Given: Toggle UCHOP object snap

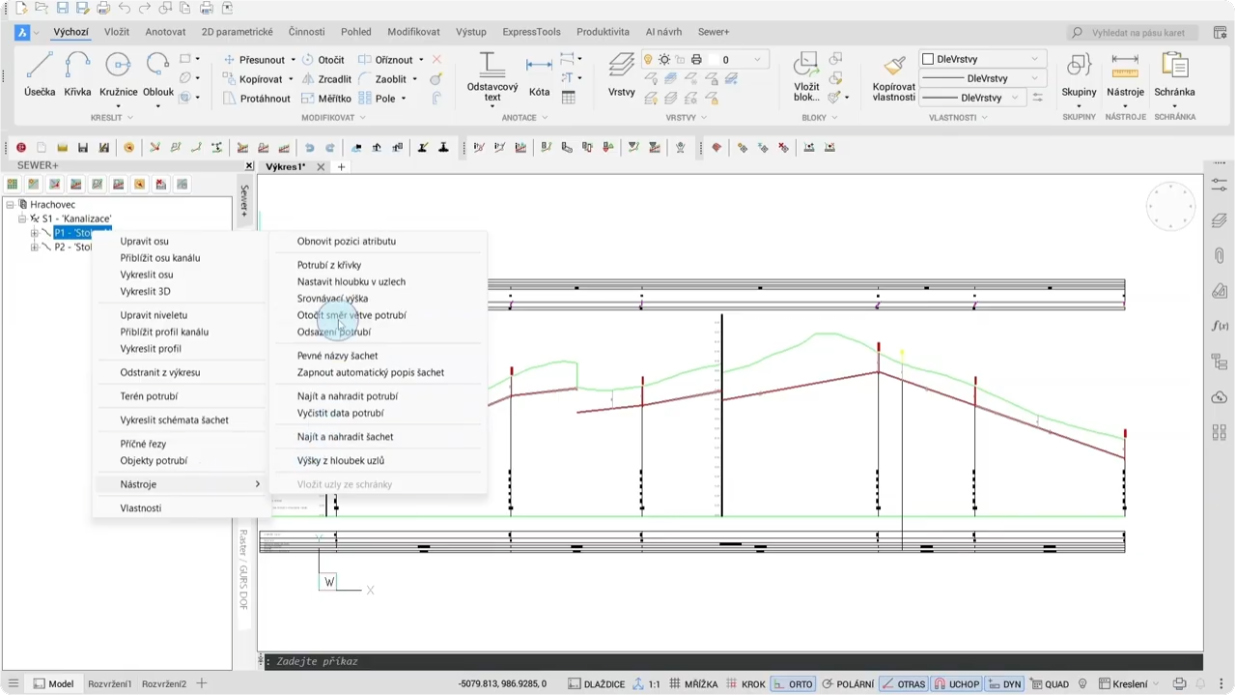Looking at the screenshot, I should (x=956, y=684).
